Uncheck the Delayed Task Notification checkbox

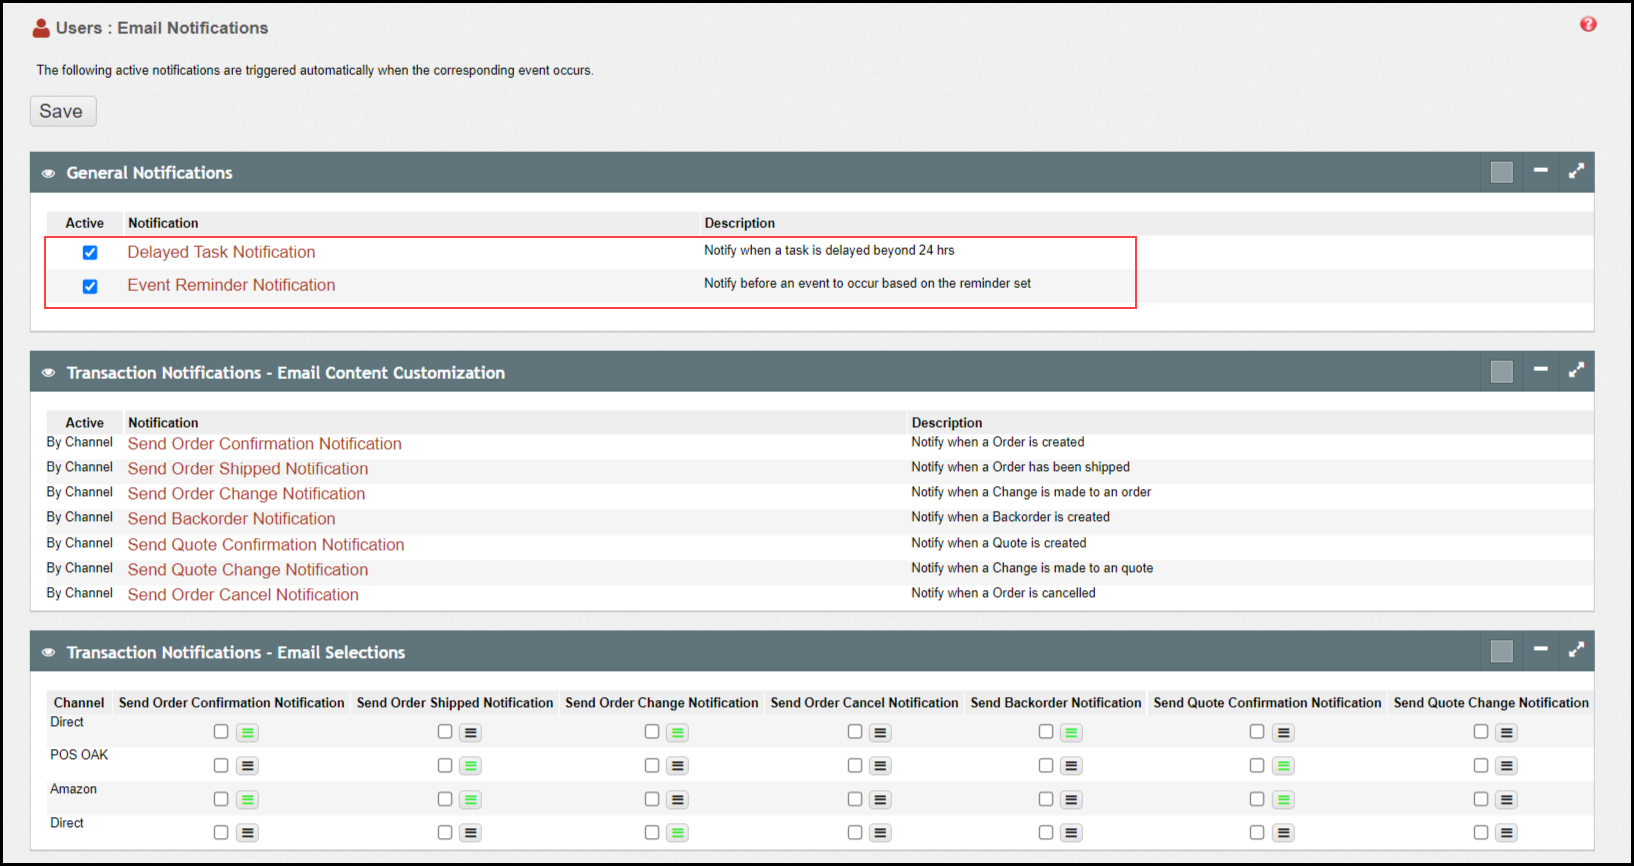[x=90, y=253]
